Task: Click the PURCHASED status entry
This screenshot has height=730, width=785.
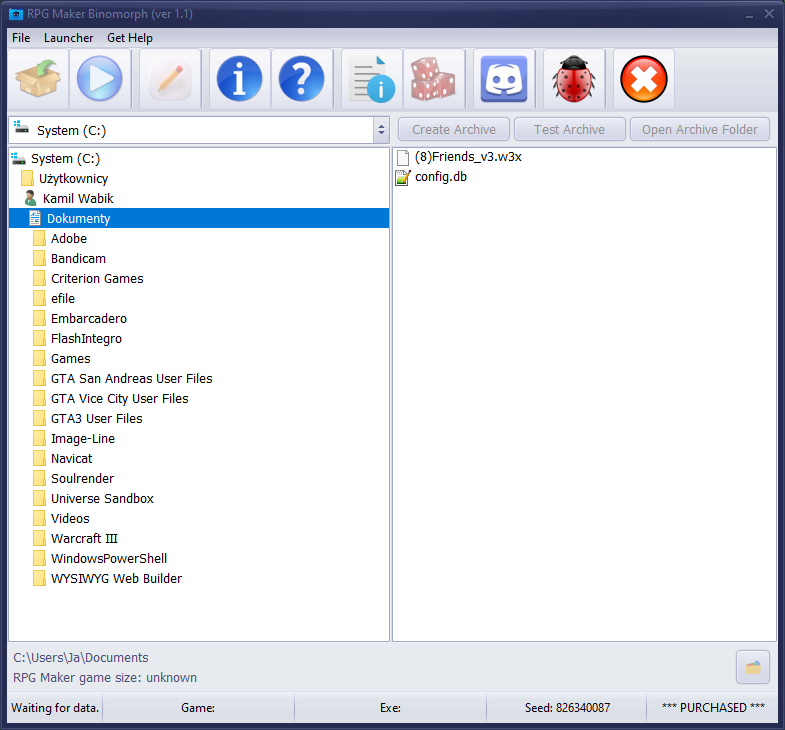Action: [x=713, y=707]
